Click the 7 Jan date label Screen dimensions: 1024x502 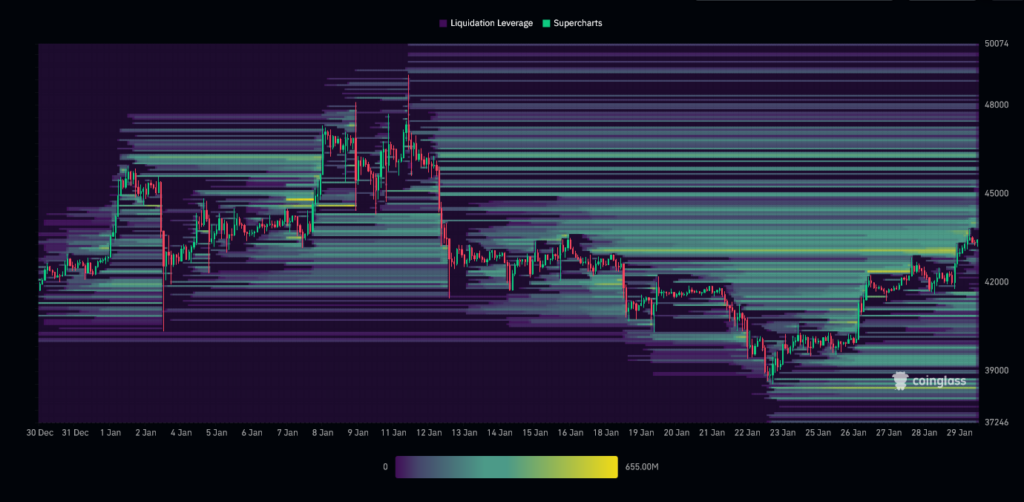(287, 432)
